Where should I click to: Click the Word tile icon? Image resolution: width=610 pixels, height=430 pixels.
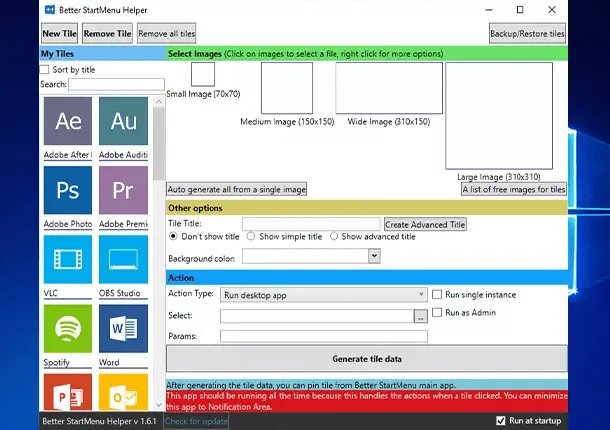124,328
